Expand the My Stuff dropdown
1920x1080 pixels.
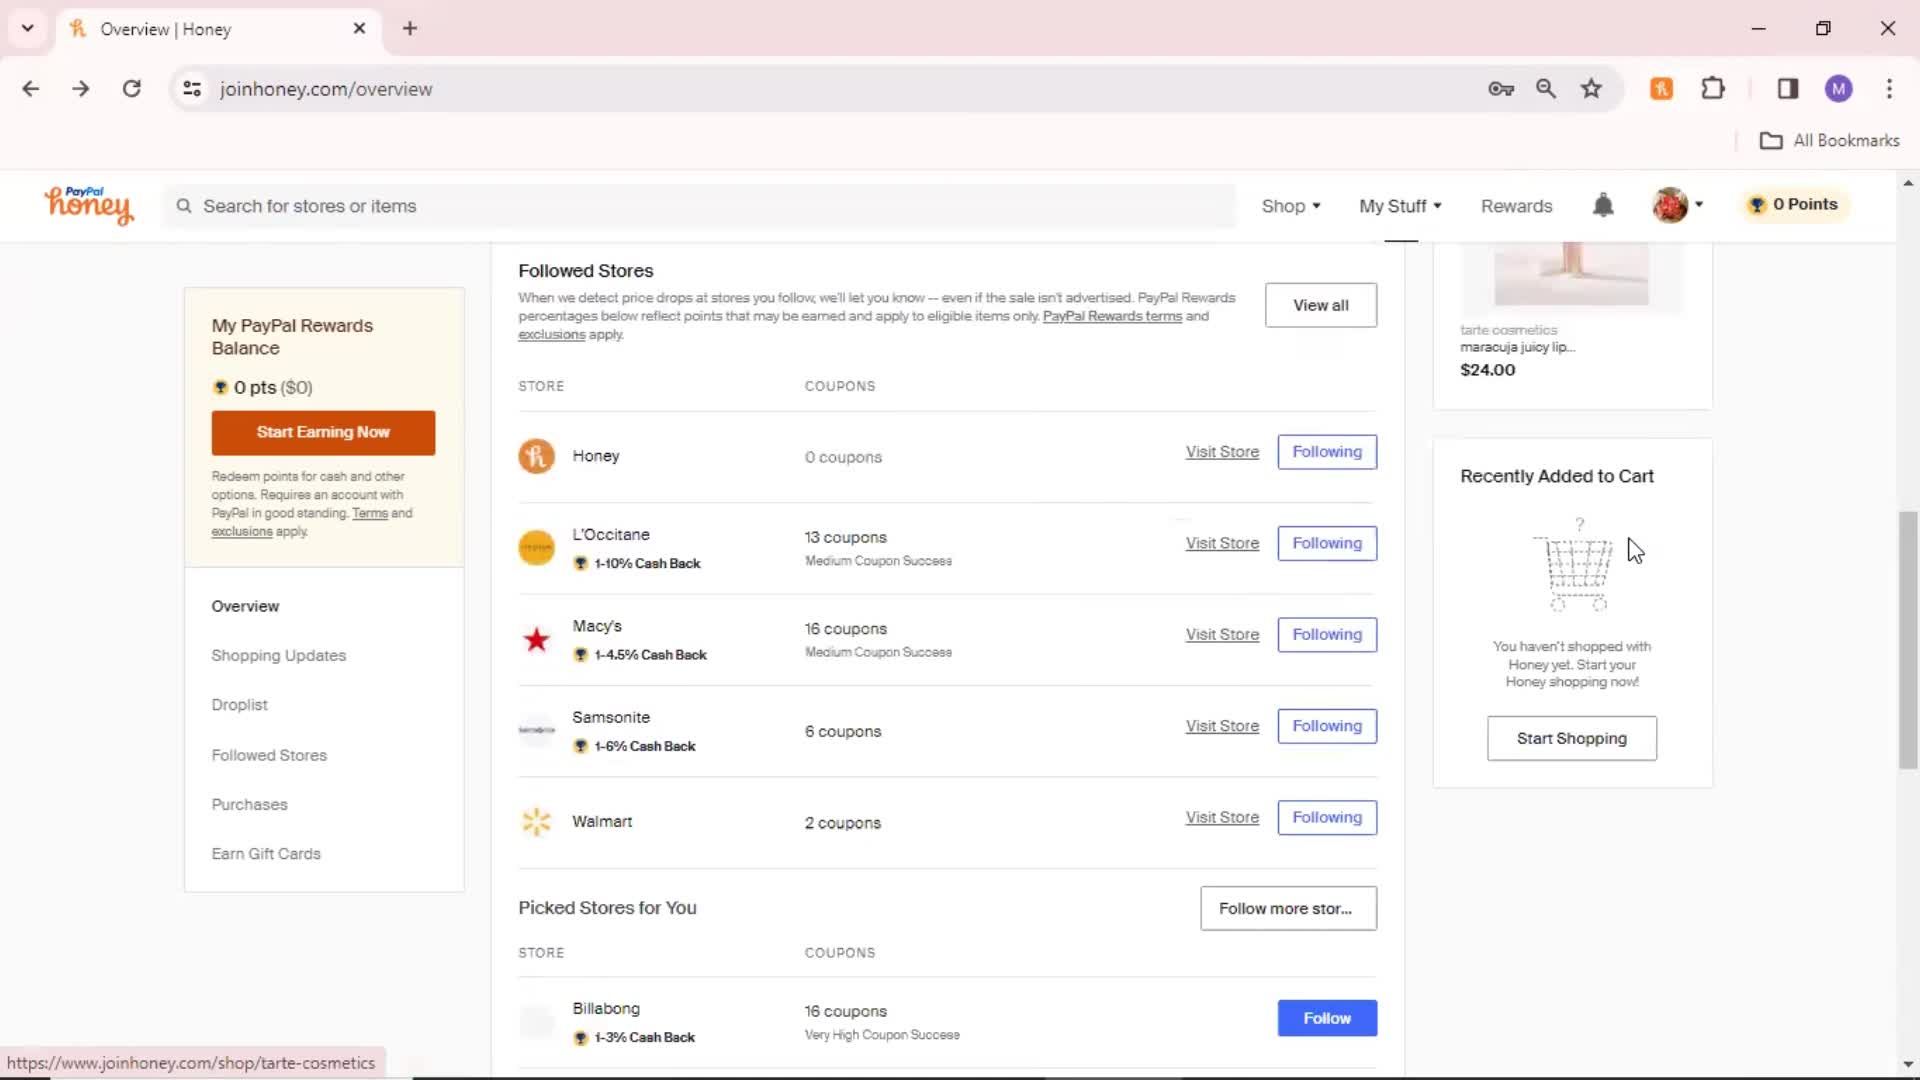tap(1400, 206)
